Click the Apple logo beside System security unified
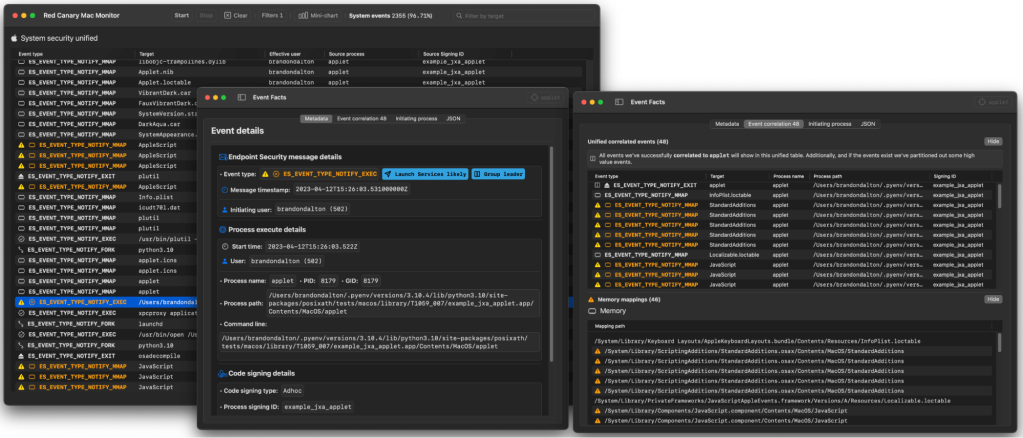 pyautogui.click(x=14, y=37)
